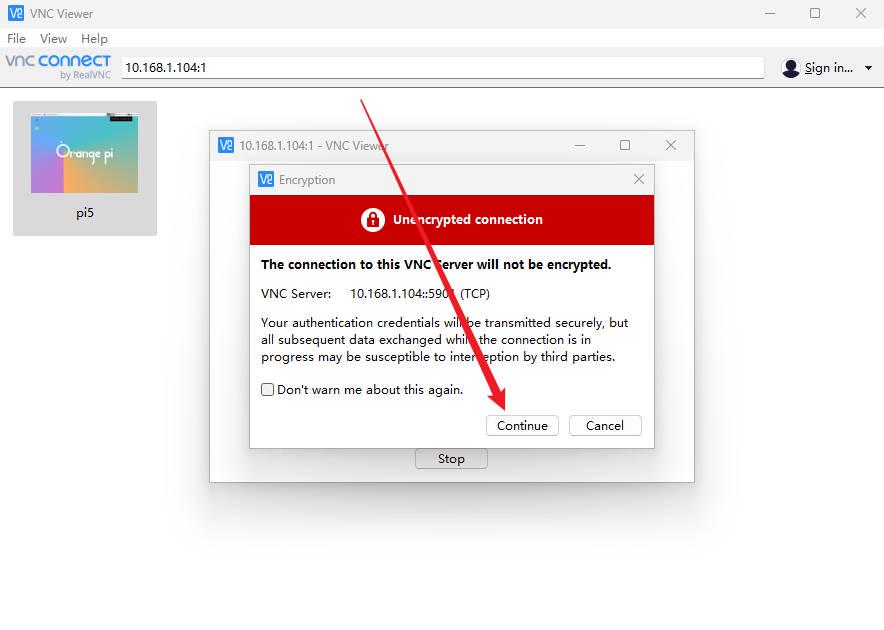884x630 pixels.
Task: Open the File menu
Action: [x=16, y=38]
